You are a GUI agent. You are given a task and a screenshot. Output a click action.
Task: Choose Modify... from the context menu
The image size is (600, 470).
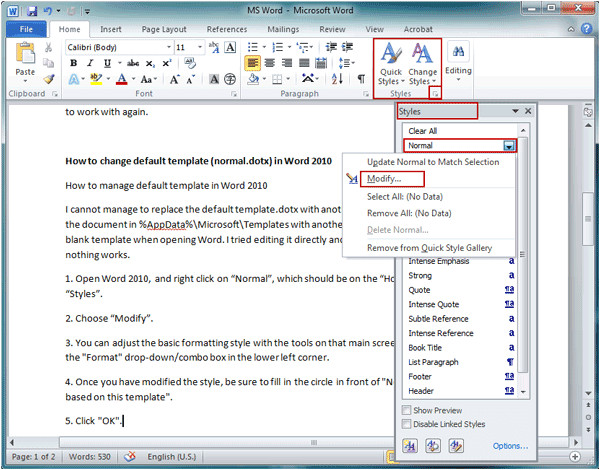385,179
